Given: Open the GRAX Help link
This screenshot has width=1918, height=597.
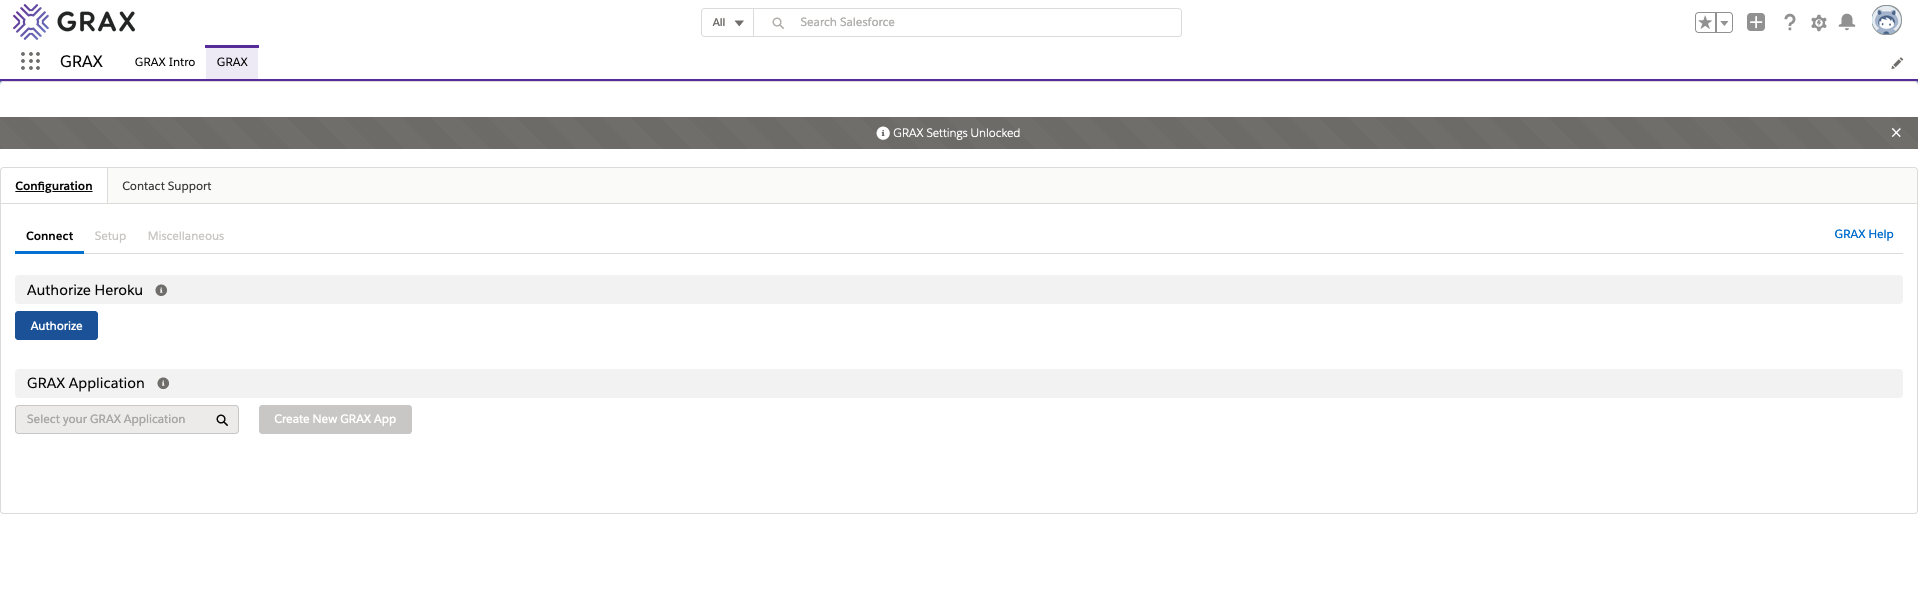Looking at the screenshot, I should [1863, 234].
